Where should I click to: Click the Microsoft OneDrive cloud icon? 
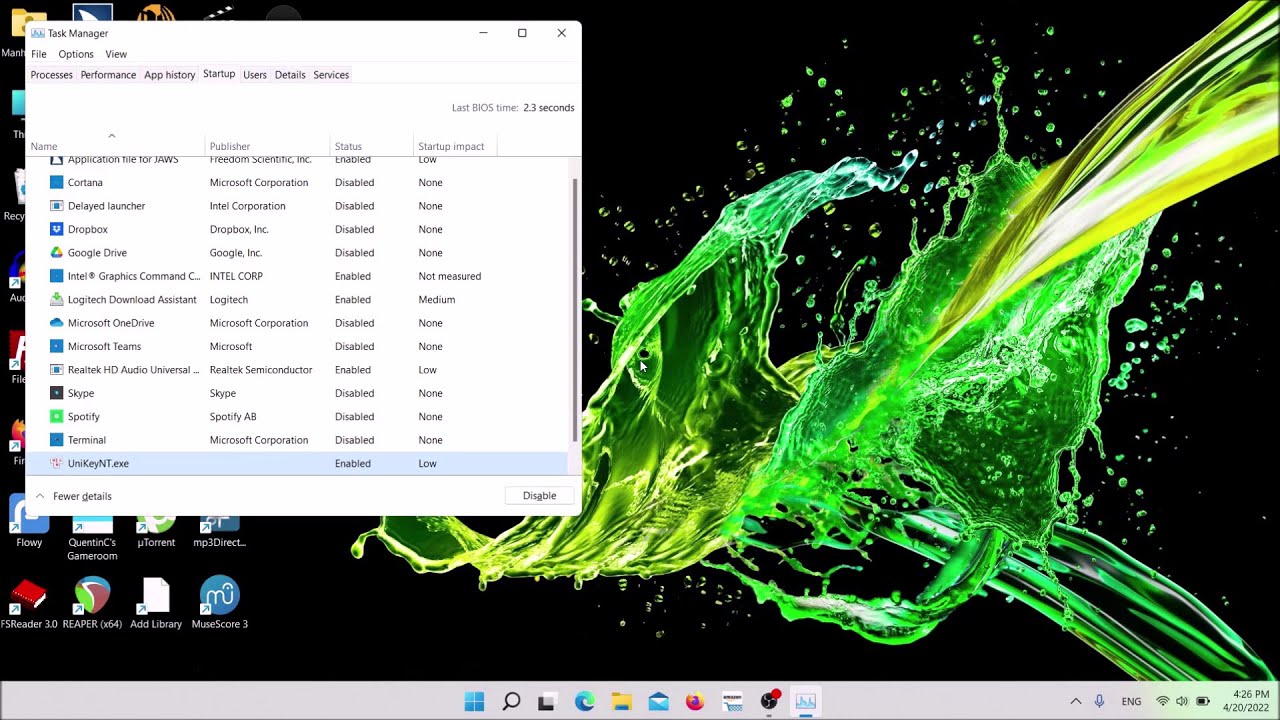[x=57, y=323]
